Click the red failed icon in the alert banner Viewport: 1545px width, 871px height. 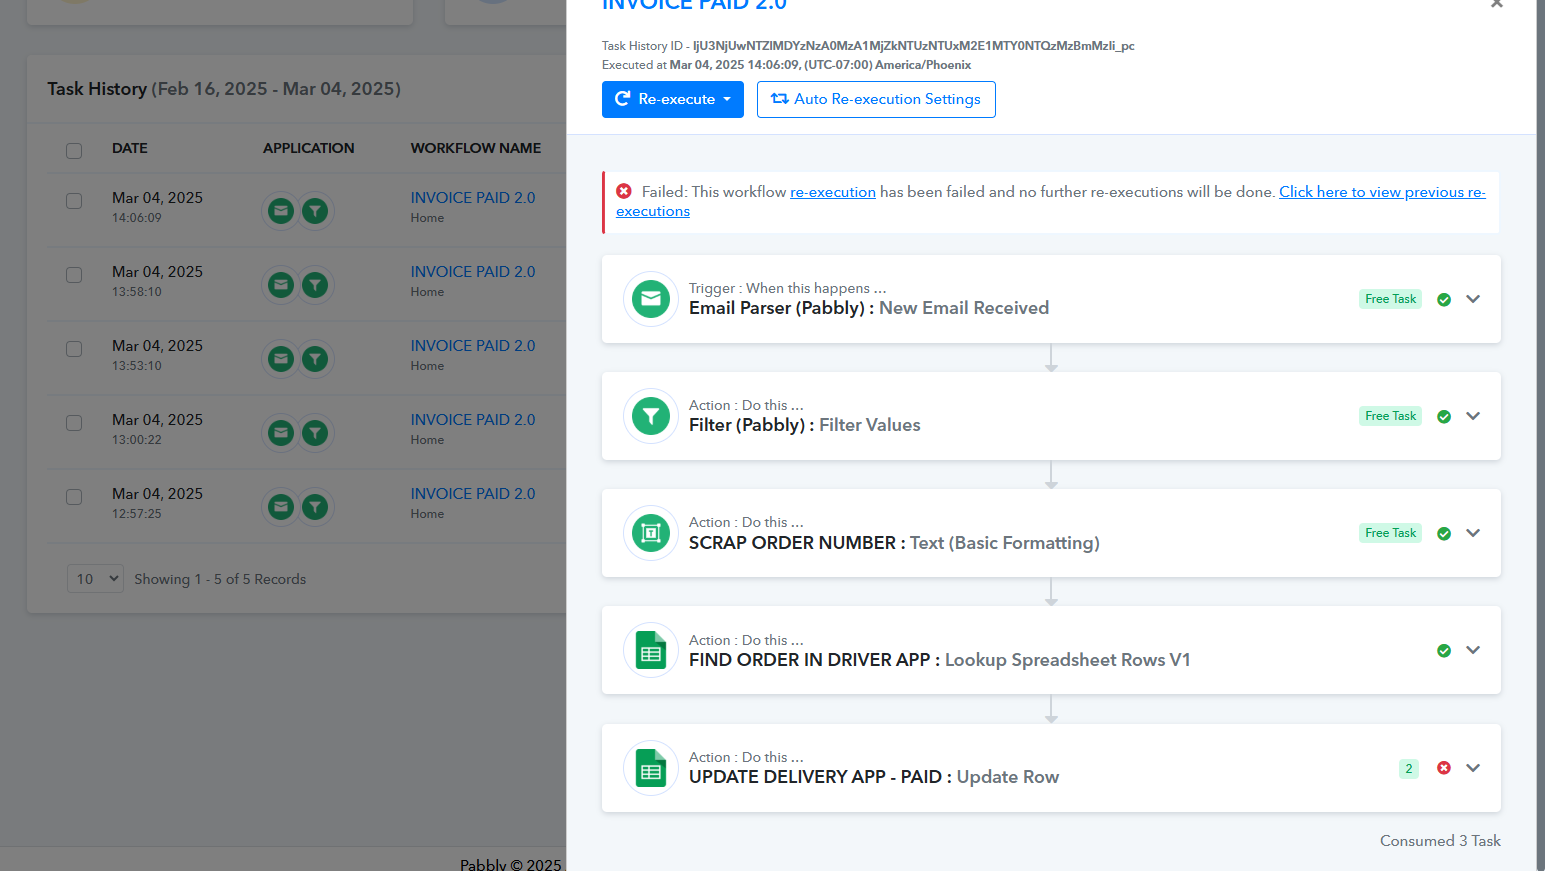(624, 191)
